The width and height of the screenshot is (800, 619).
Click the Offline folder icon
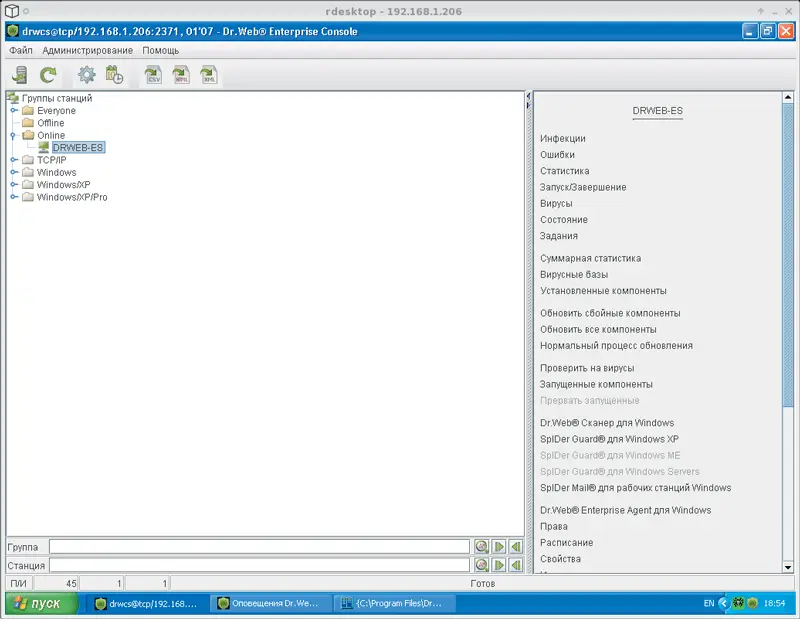coord(28,123)
